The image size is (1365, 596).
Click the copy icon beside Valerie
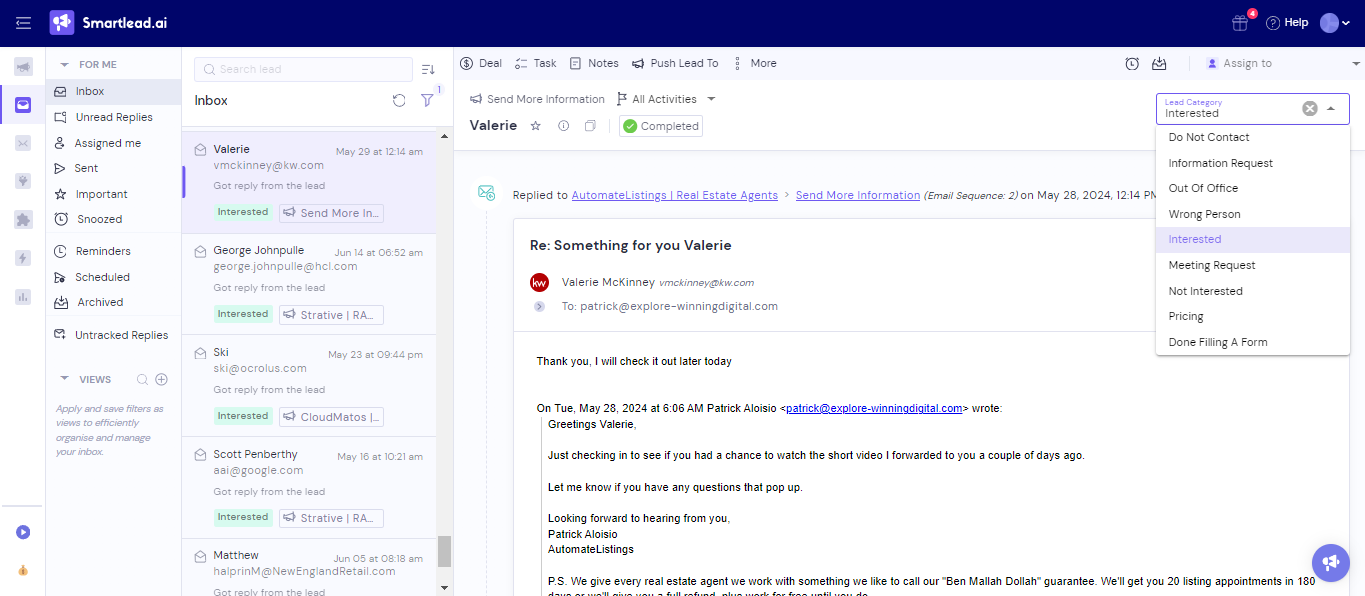pos(590,126)
